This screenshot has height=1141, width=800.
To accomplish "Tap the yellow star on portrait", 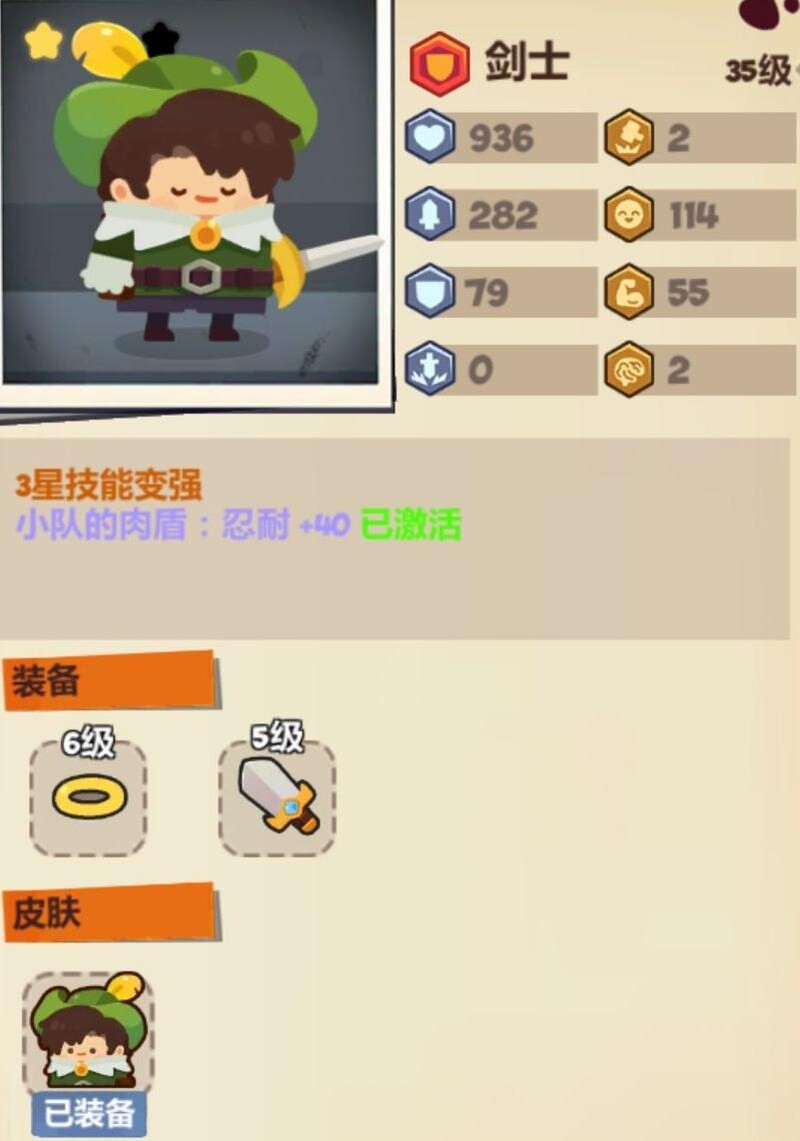I will 43,40.
